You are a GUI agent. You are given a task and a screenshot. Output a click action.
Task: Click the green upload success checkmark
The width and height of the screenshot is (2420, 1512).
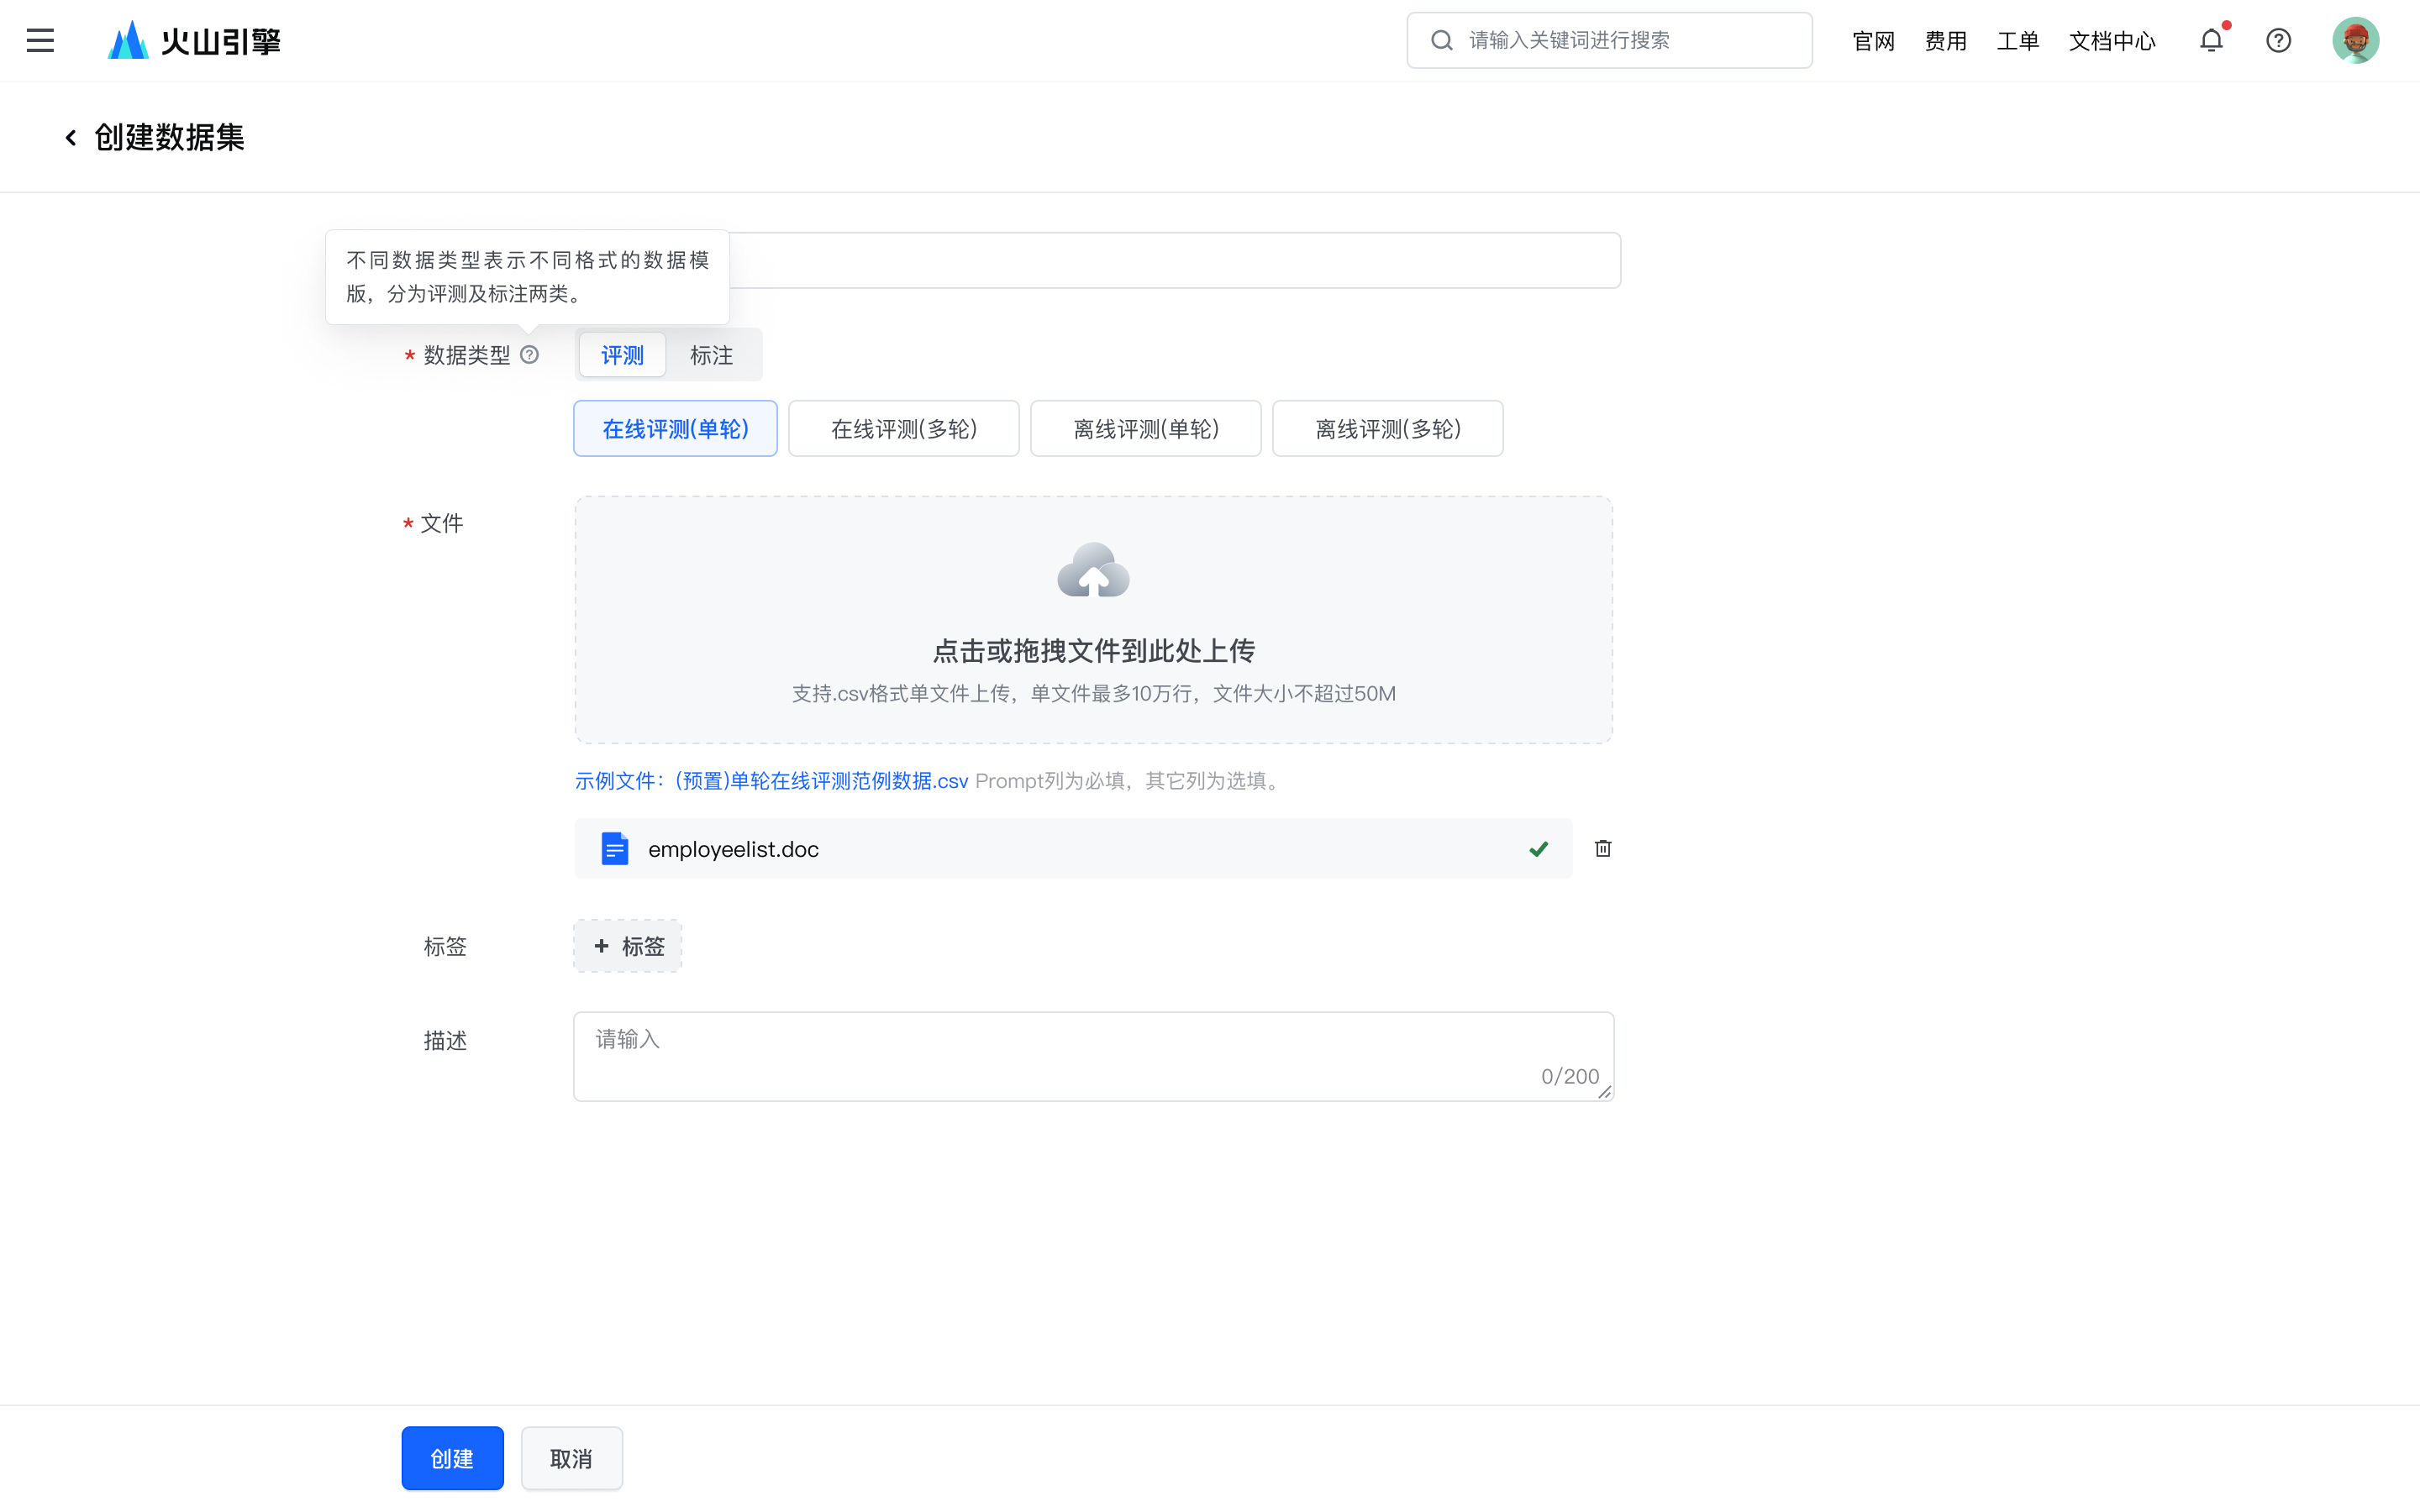click(1538, 849)
